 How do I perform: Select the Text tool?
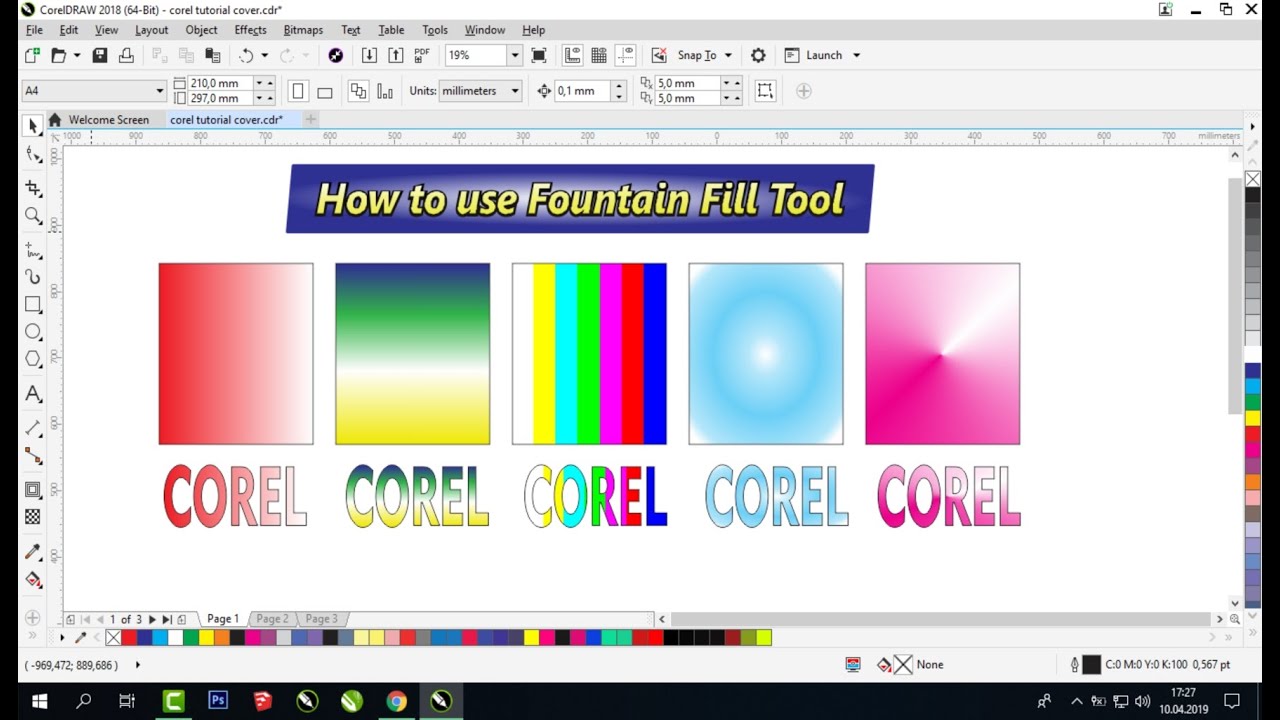point(33,393)
